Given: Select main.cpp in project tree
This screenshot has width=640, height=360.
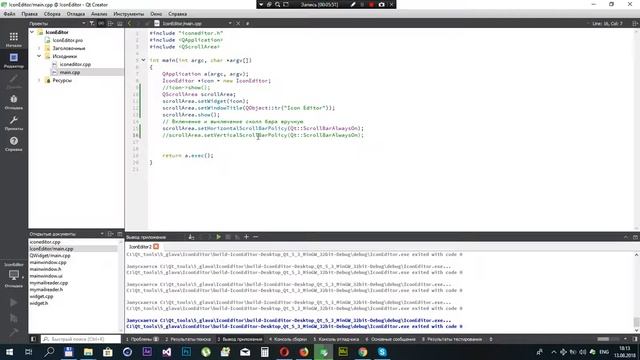Looking at the screenshot, I should point(70,72).
